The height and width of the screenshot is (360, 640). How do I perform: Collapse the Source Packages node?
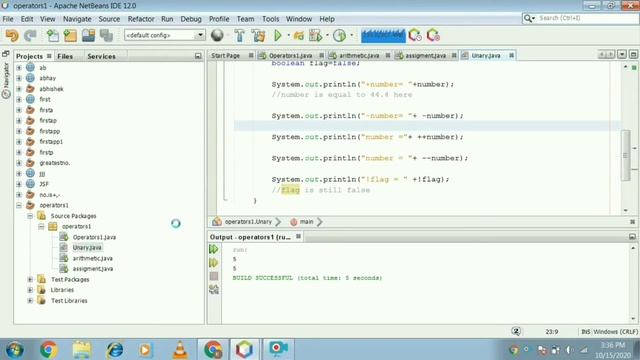[30, 216]
